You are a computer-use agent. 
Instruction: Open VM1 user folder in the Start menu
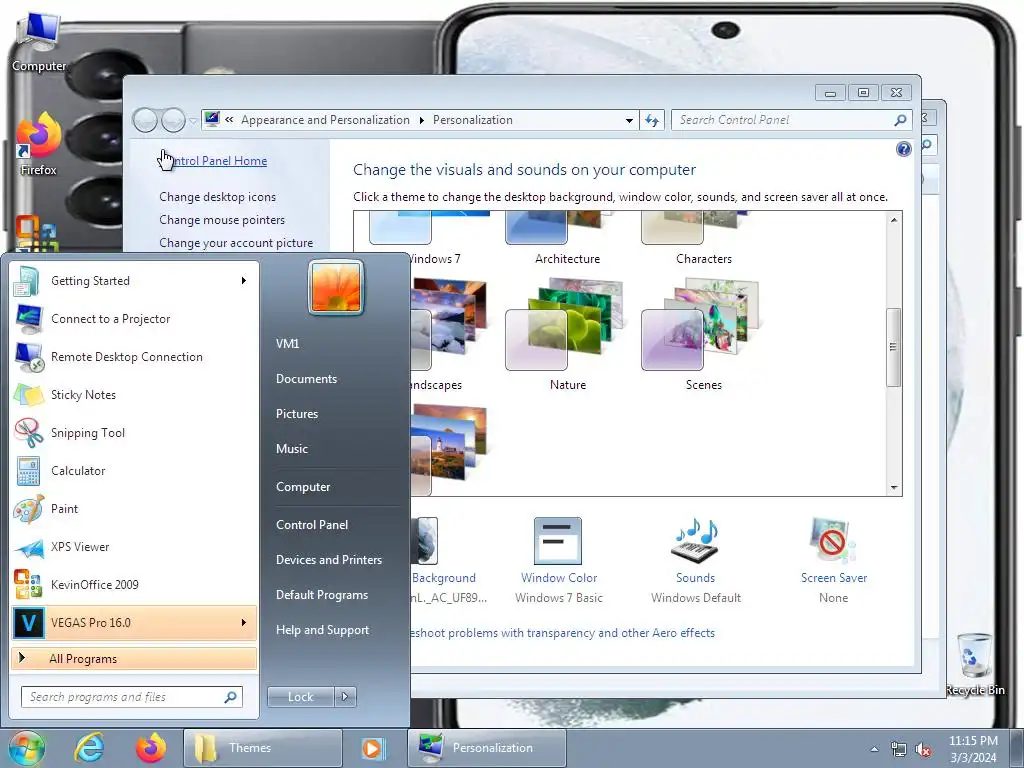(x=287, y=344)
